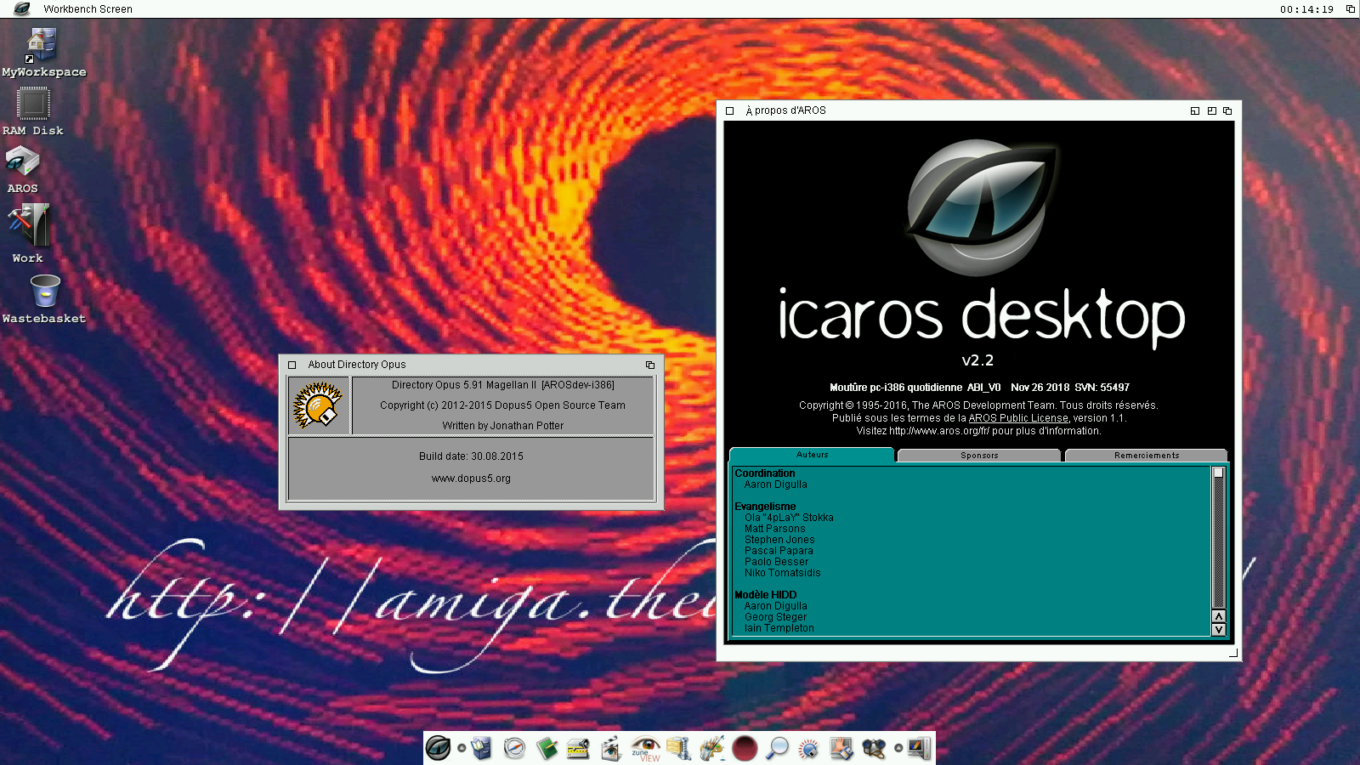
Task: Open the RAM Disk drive
Action: tap(32, 105)
